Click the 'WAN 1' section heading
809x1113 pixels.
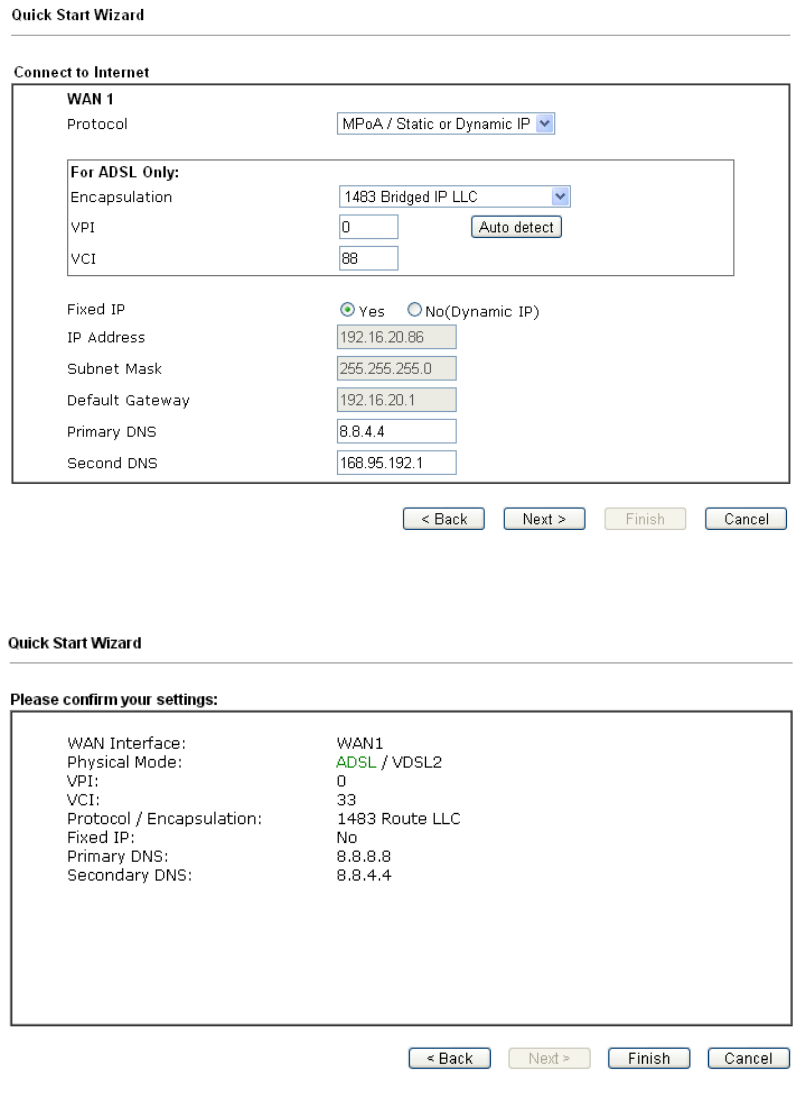(x=90, y=99)
